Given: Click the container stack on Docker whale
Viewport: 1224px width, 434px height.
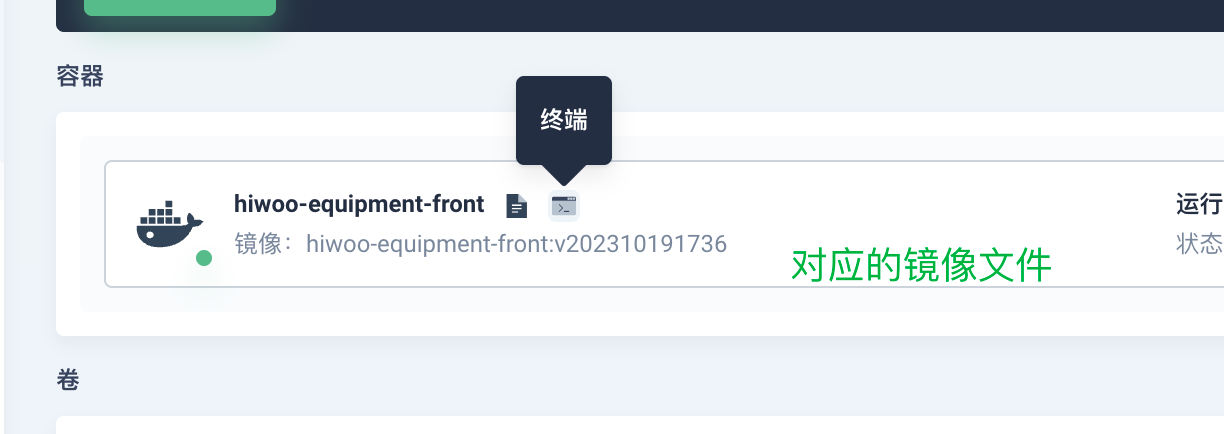Looking at the screenshot, I should tap(160, 212).
